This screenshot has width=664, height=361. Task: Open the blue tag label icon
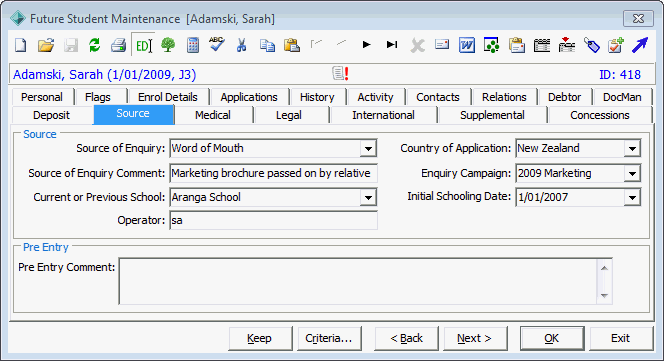pyautogui.click(x=592, y=45)
